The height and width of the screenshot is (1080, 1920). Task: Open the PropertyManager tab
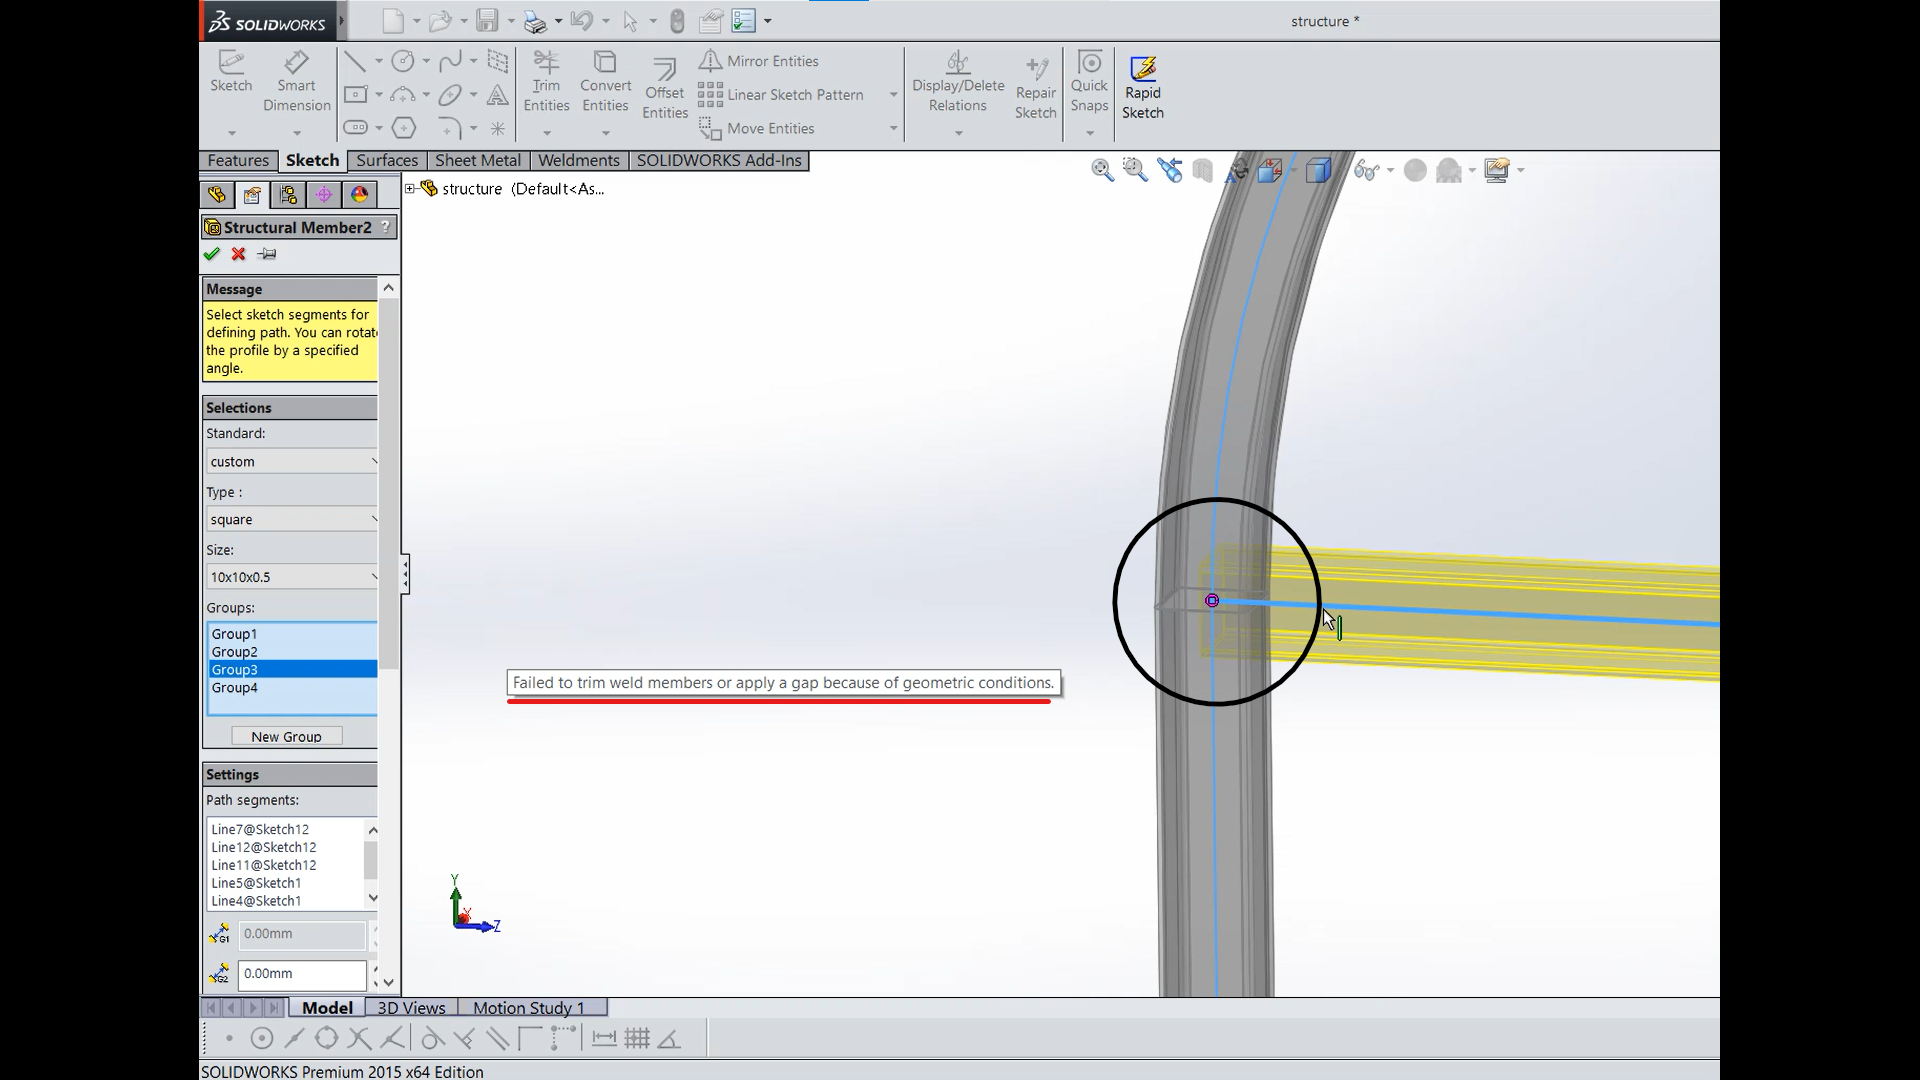[x=252, y=195]
